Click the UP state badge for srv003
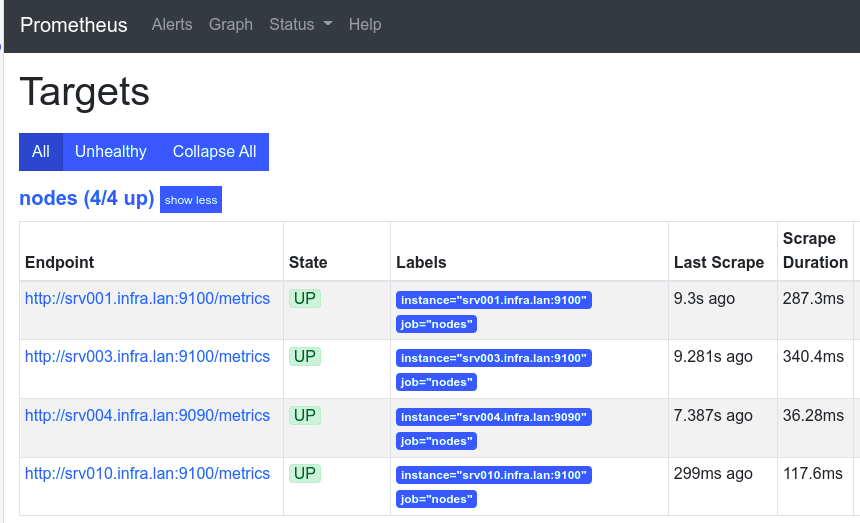 [x=305, y=357]
